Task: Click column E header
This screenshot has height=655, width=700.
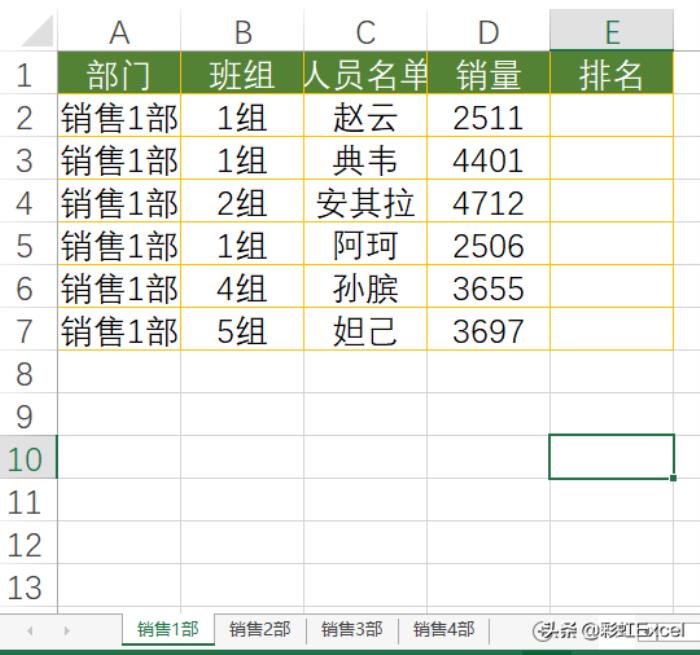Action: point(611,32)
